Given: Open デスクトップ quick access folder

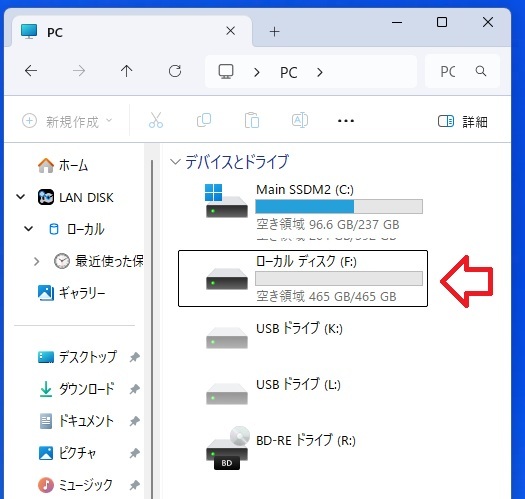Looking at the screenshot, I should point(78,357).
